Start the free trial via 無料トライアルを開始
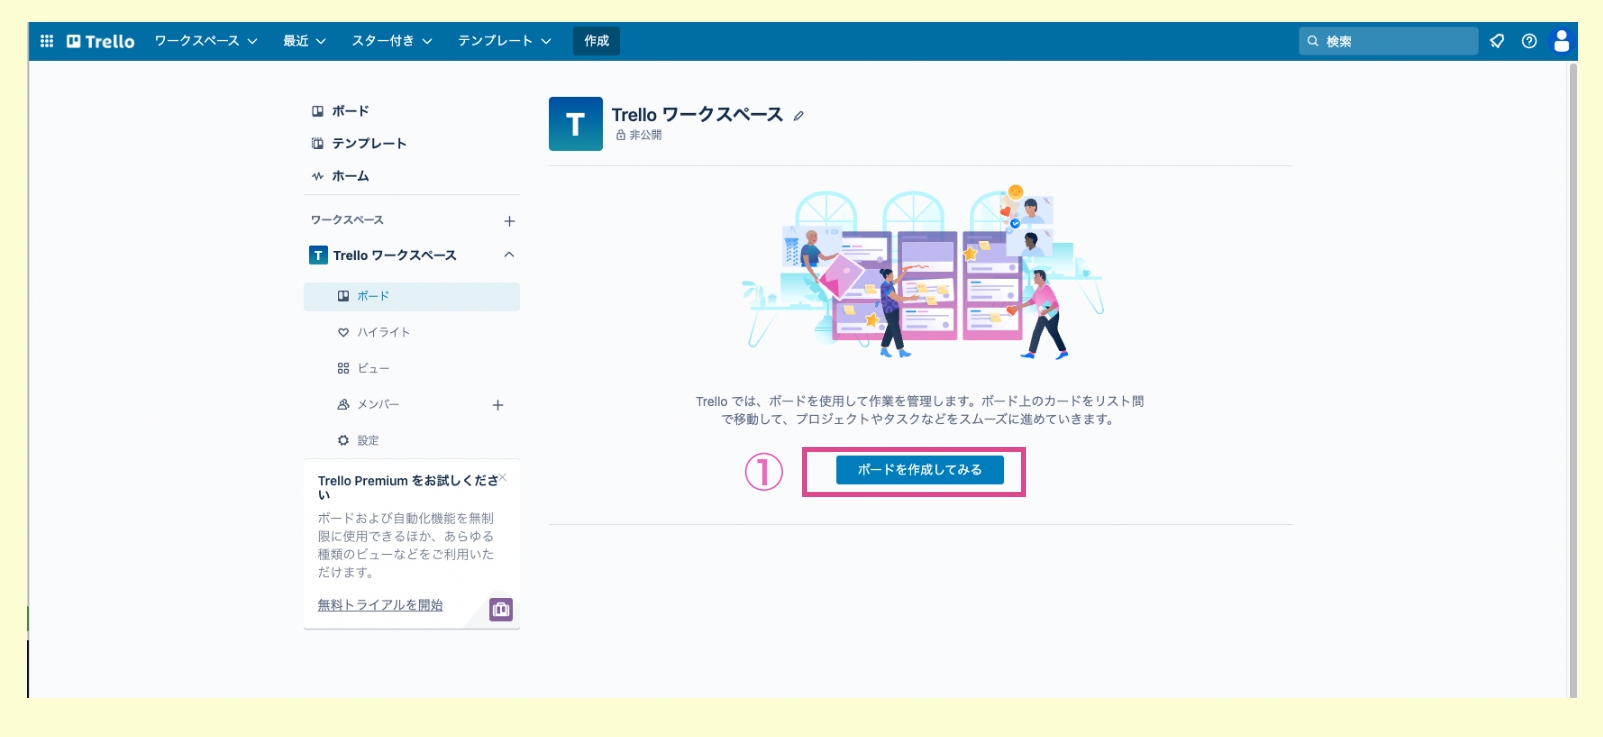Viewport: 1603px width, 737px height. 380,605
